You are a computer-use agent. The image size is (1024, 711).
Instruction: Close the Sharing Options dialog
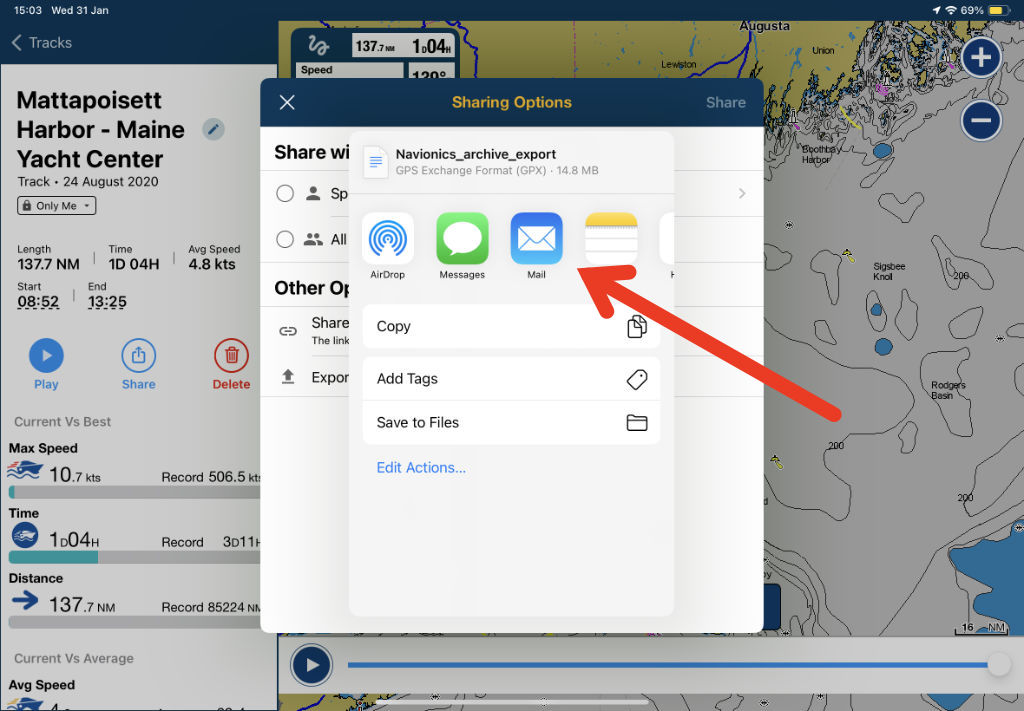pos(287,103)
